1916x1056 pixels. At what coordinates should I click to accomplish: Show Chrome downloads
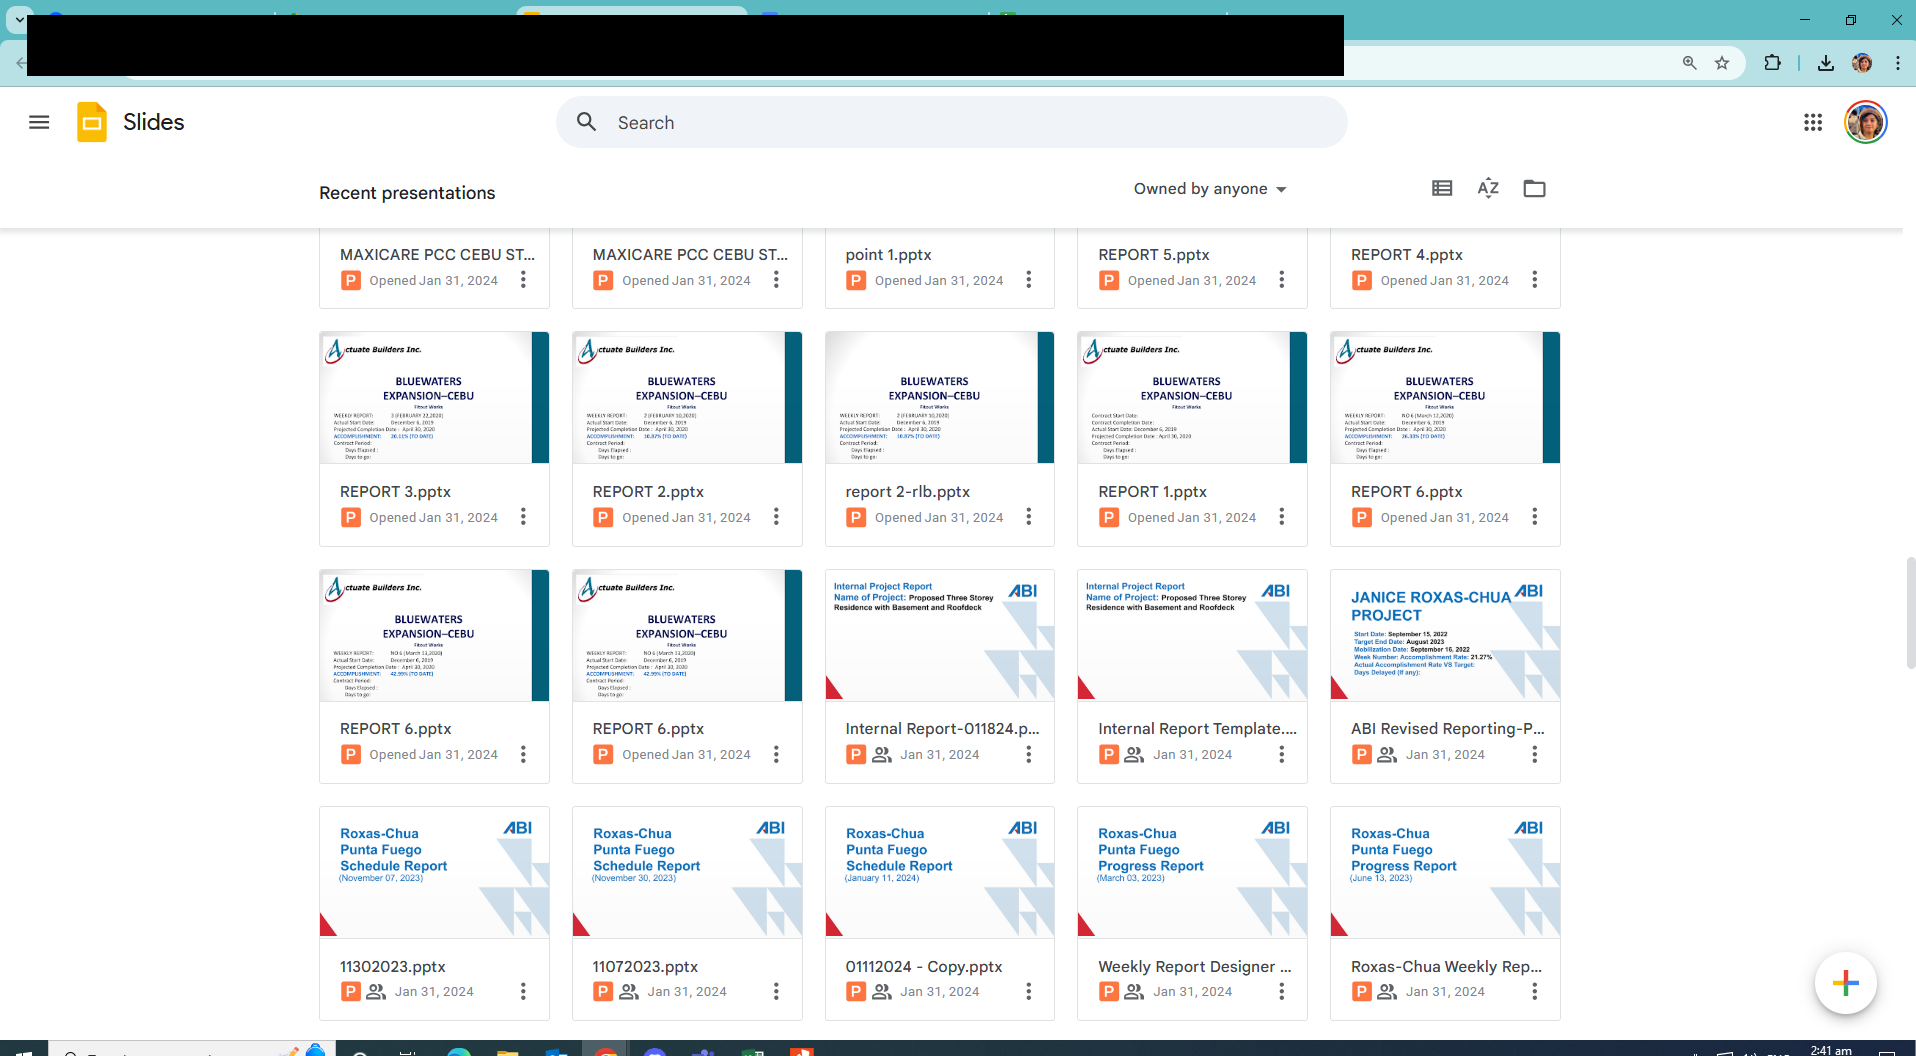coord(1826,63)
